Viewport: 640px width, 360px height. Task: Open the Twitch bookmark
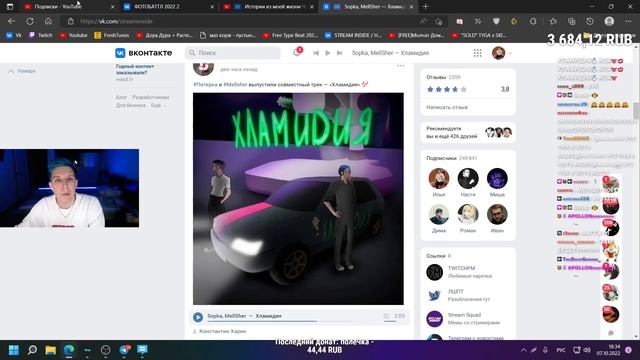(40, 36)
